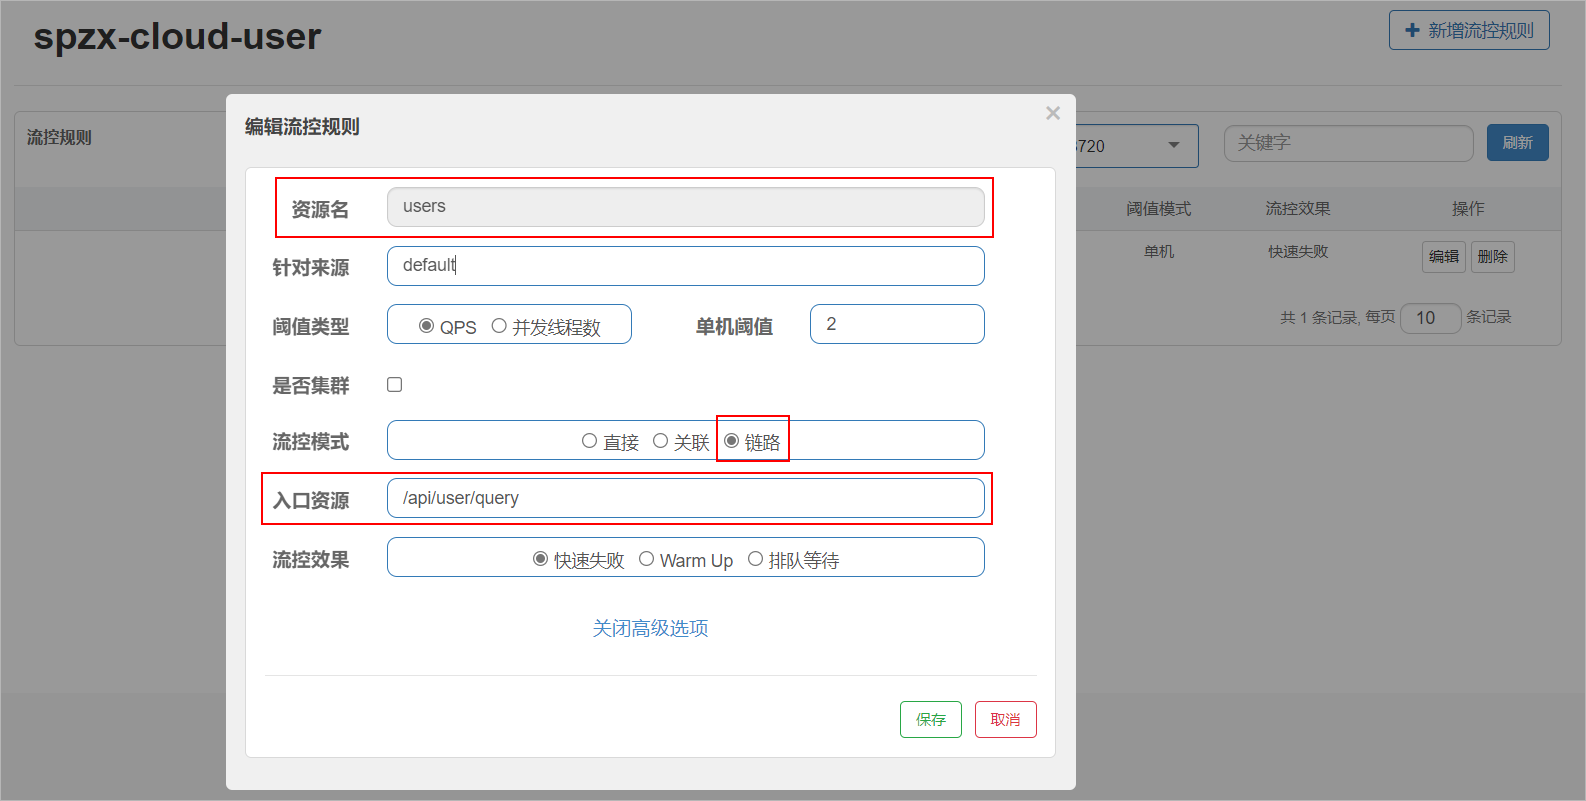The height and width of the screenshot is (801, 1586).
Task: Click the 新增流控规则 button
Action: point(1469,30)
